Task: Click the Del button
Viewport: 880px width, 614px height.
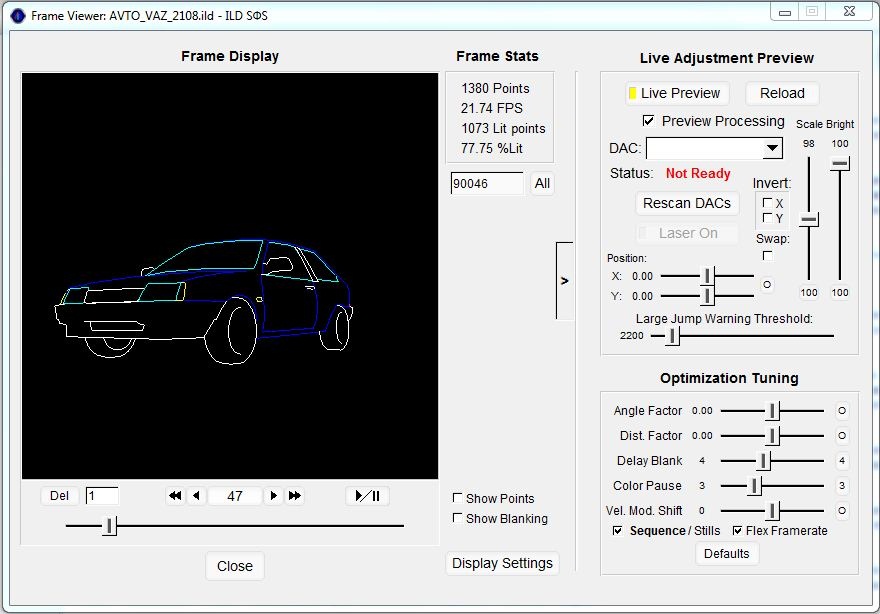Action: click(59, 496)
